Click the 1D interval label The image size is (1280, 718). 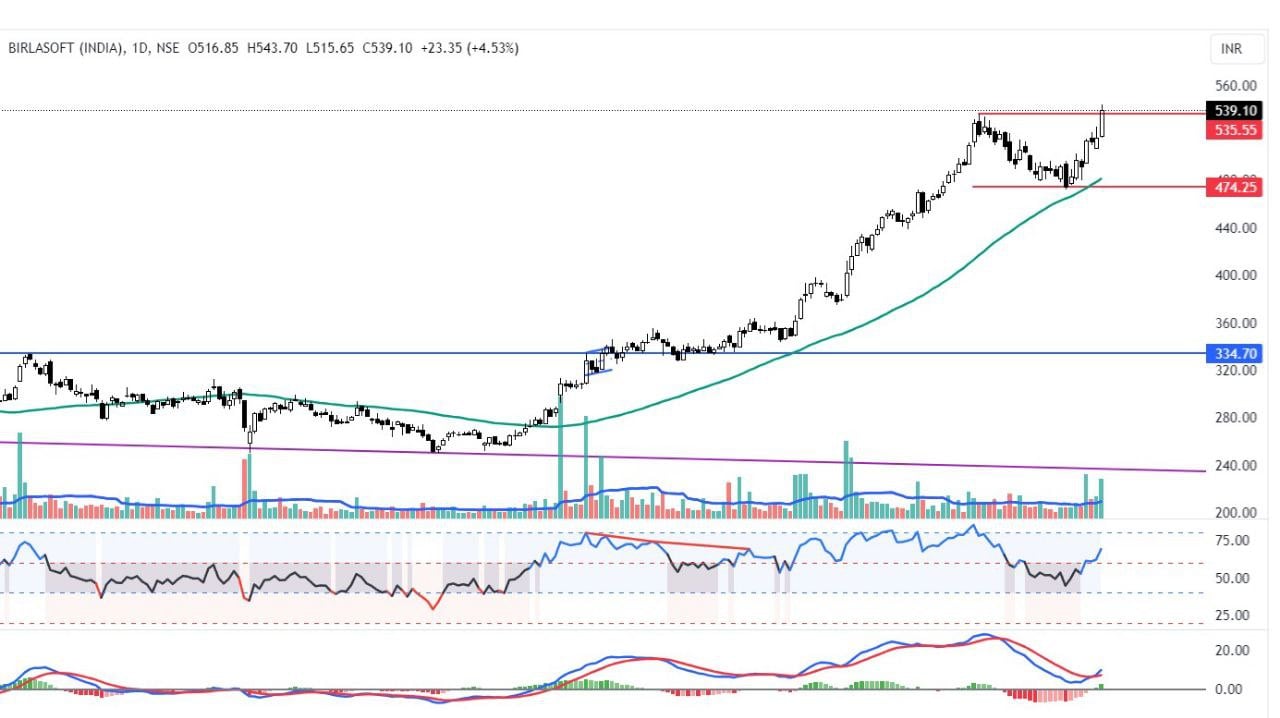coord(138,48)
